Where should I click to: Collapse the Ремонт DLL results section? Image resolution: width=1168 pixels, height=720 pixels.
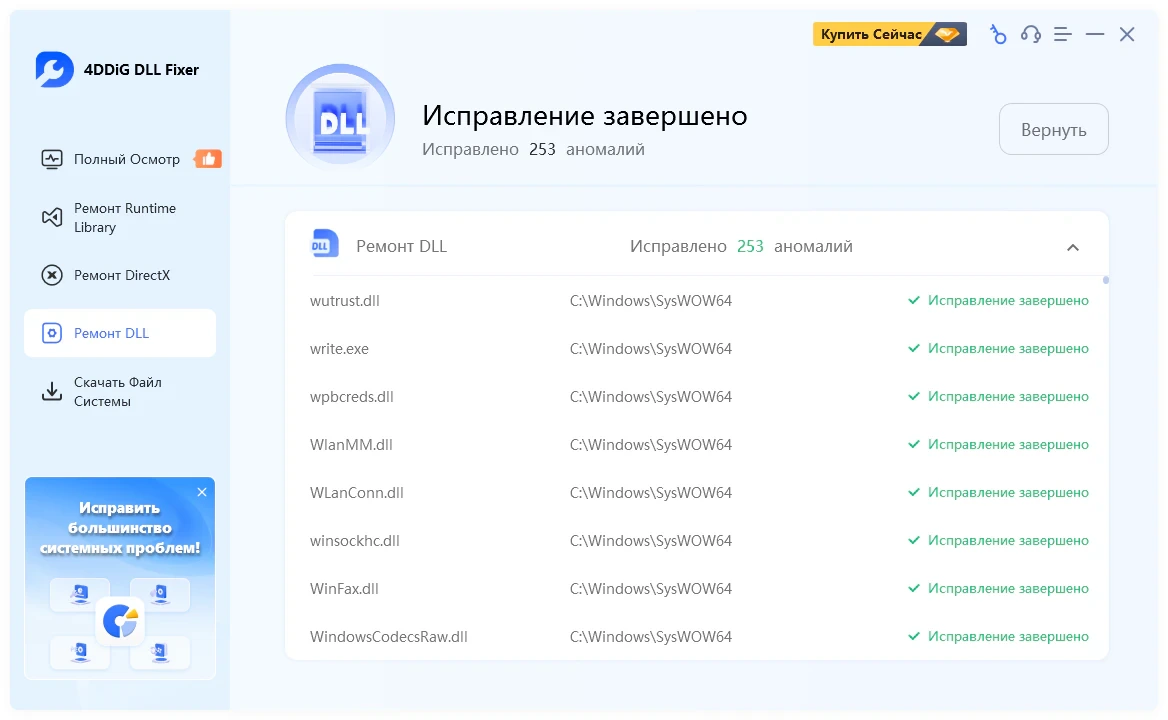click(1073, 247)
